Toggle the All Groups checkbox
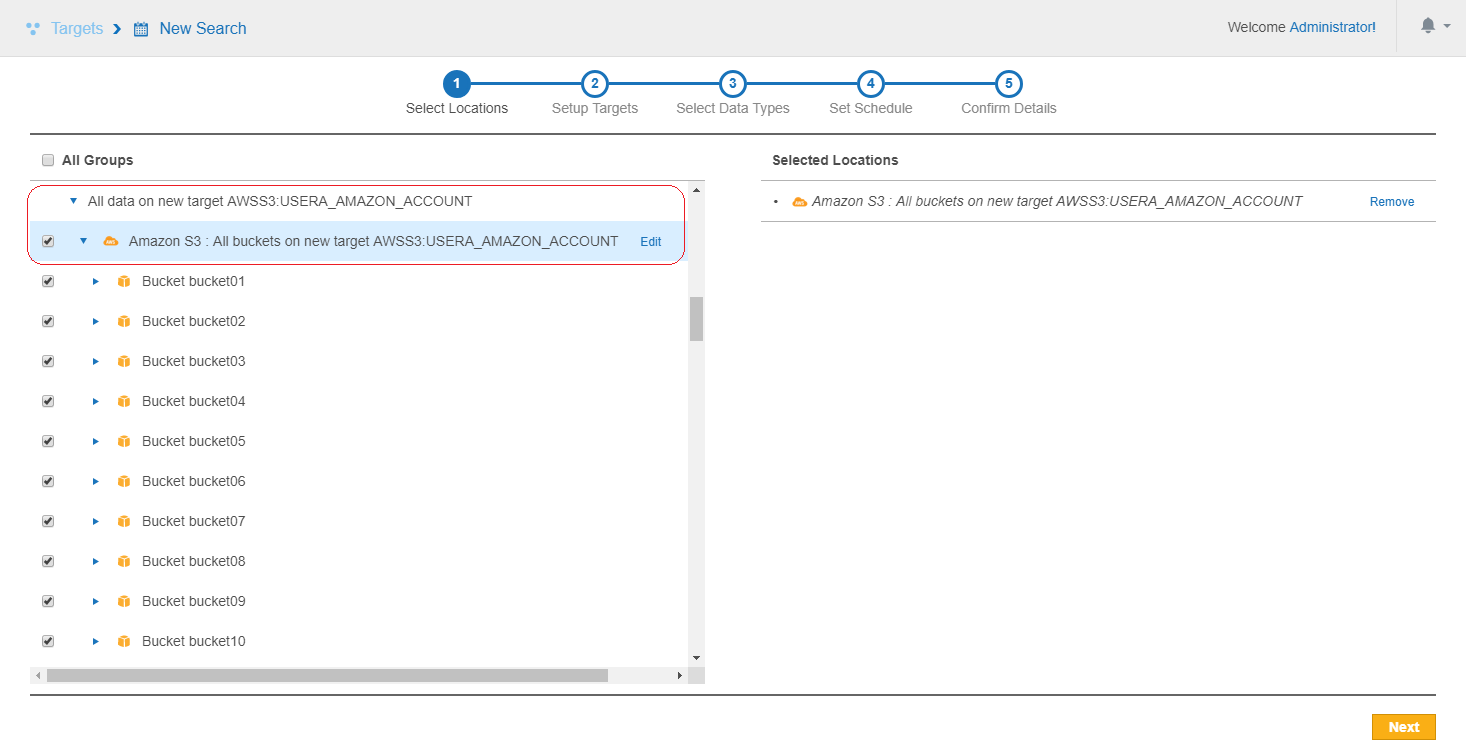The width and height of the screenshot is (1466, 749). pyautogui.click(x=48, y=160)
